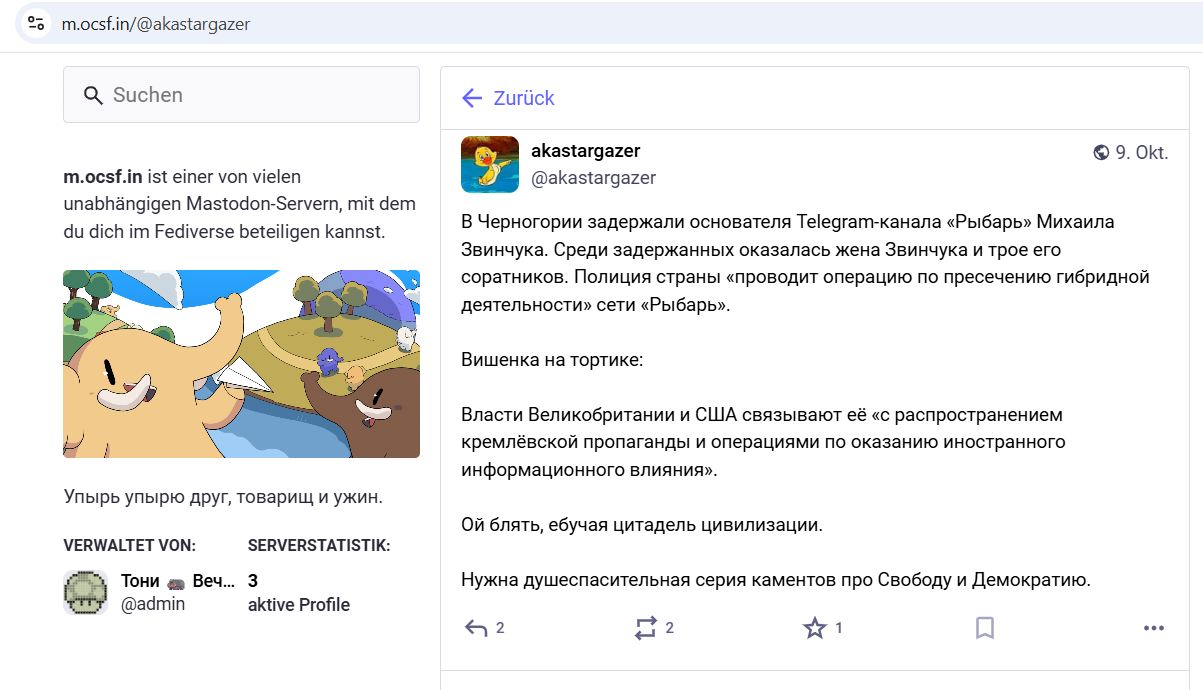Open the akastargazer display name
This screenshot has width=1203, height=690.
pyautogui.click(x=586, y=151)
